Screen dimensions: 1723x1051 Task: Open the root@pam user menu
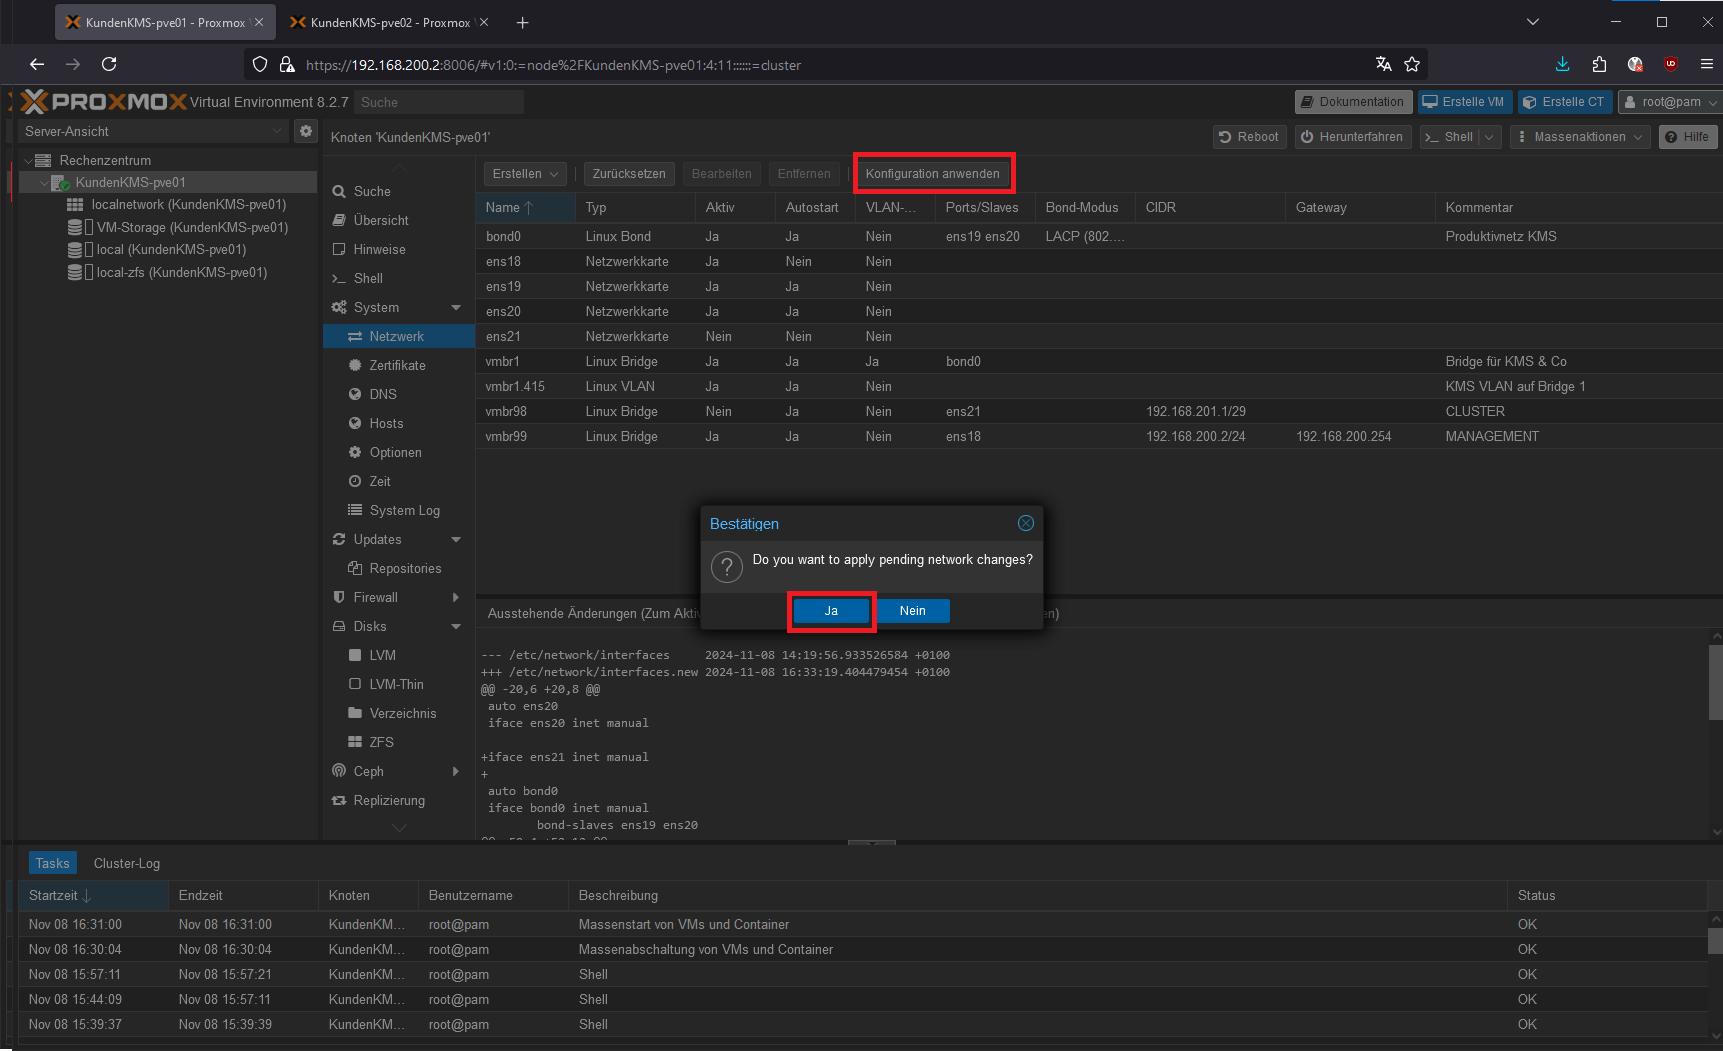(x=1670, y=102)
